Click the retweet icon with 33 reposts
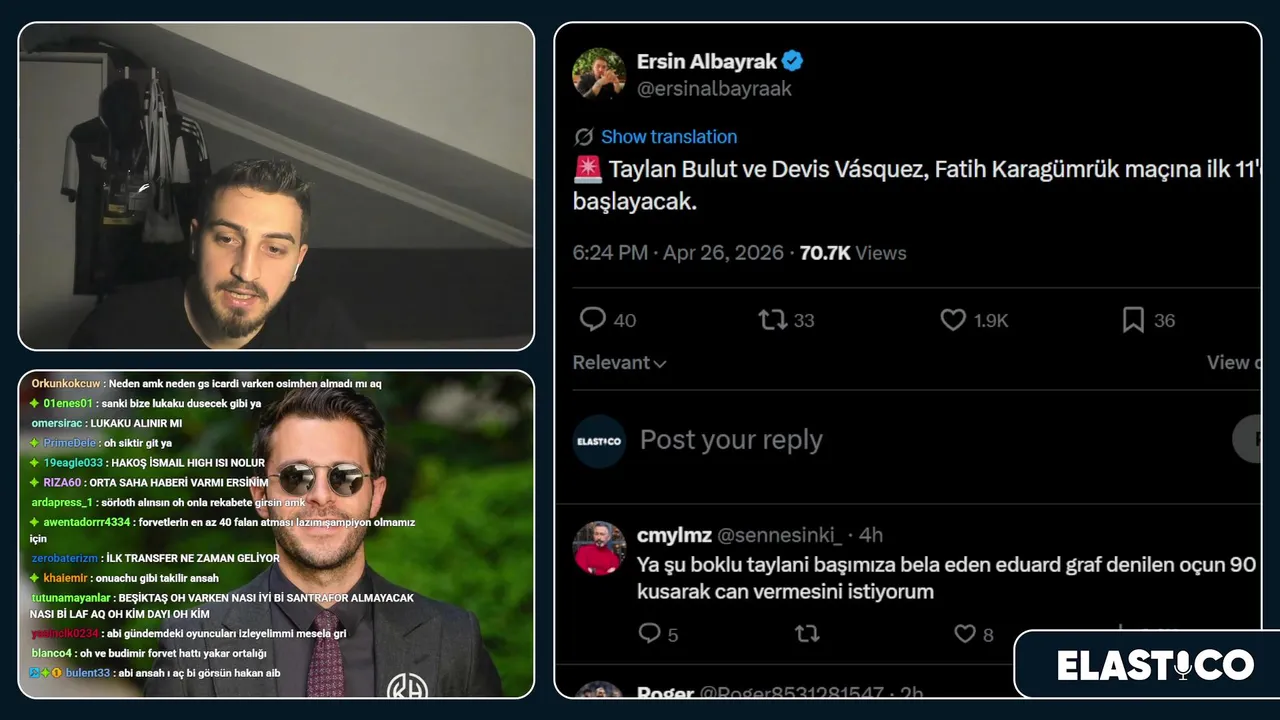Image resolution: width=1280 pixels, height=720 pixels. click(772, 320)
